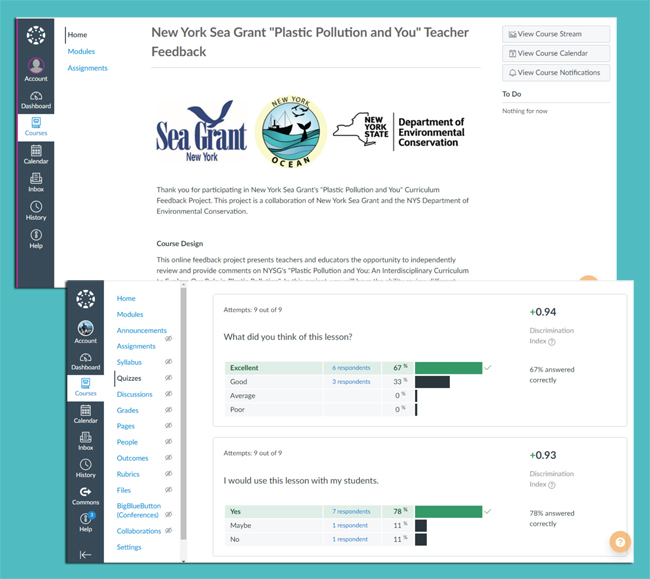
Task: Select Modules in bottom window course menu
Action: [130, 315]
